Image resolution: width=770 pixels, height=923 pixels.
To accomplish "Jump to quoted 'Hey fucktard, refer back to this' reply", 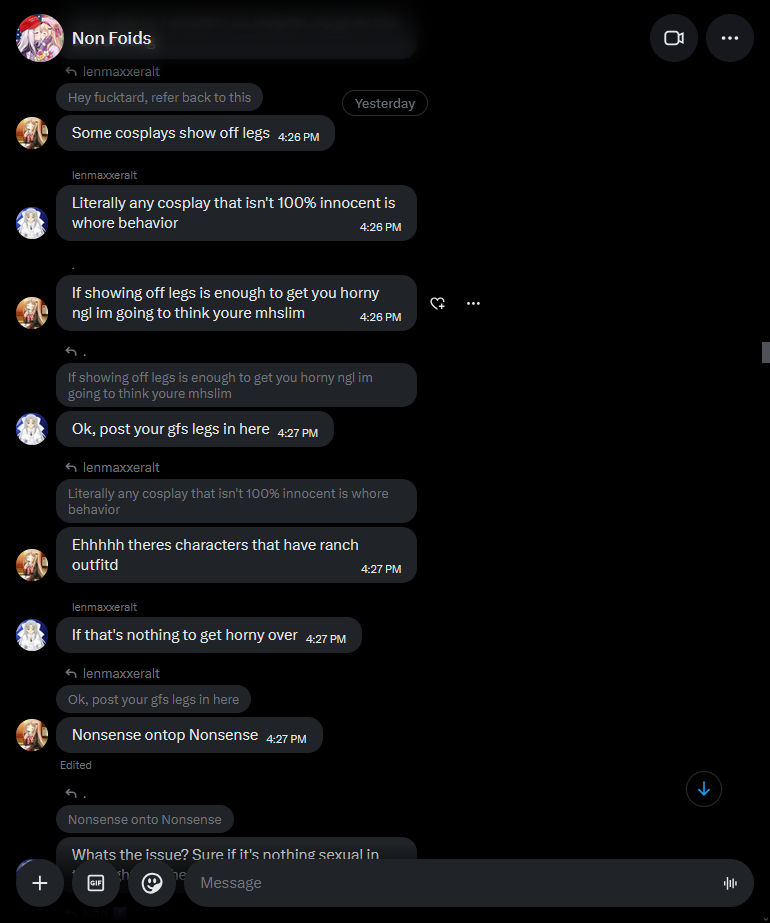I will [x=159, y=98].
